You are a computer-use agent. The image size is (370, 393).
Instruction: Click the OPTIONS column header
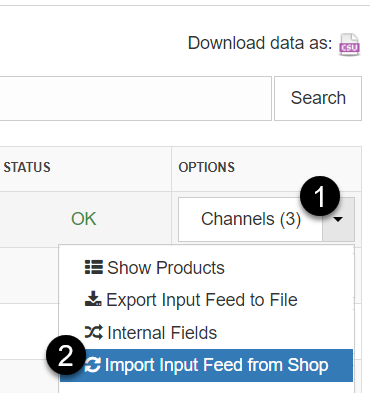point(207,167)
